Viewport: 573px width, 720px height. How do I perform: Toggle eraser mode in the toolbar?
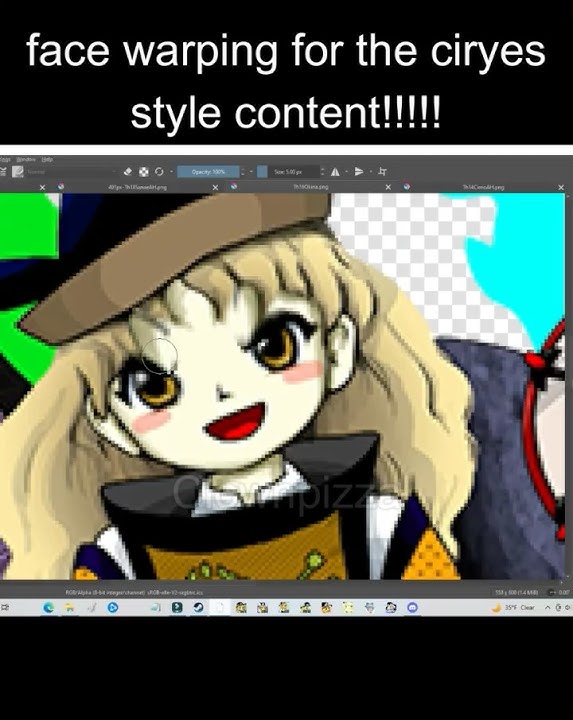128,171
